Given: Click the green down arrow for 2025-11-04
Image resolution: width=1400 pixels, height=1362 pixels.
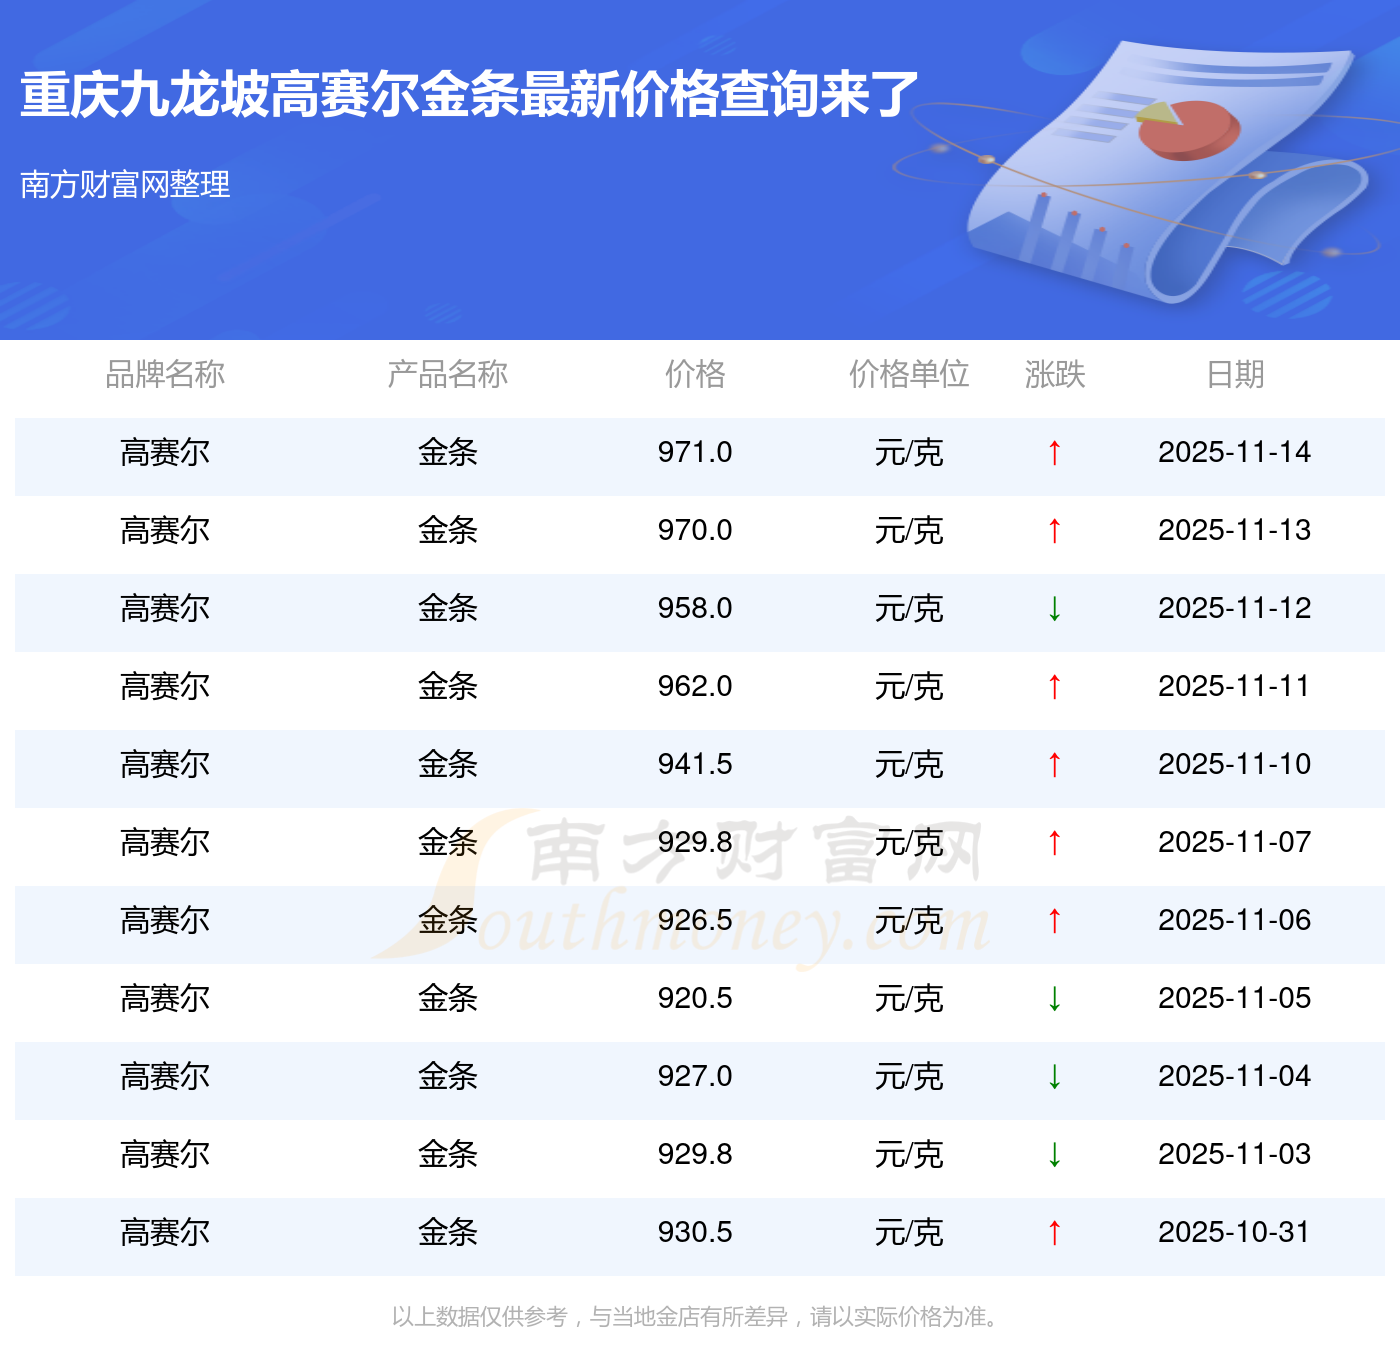Looking at the screenshot, I should (1054, 1077).
